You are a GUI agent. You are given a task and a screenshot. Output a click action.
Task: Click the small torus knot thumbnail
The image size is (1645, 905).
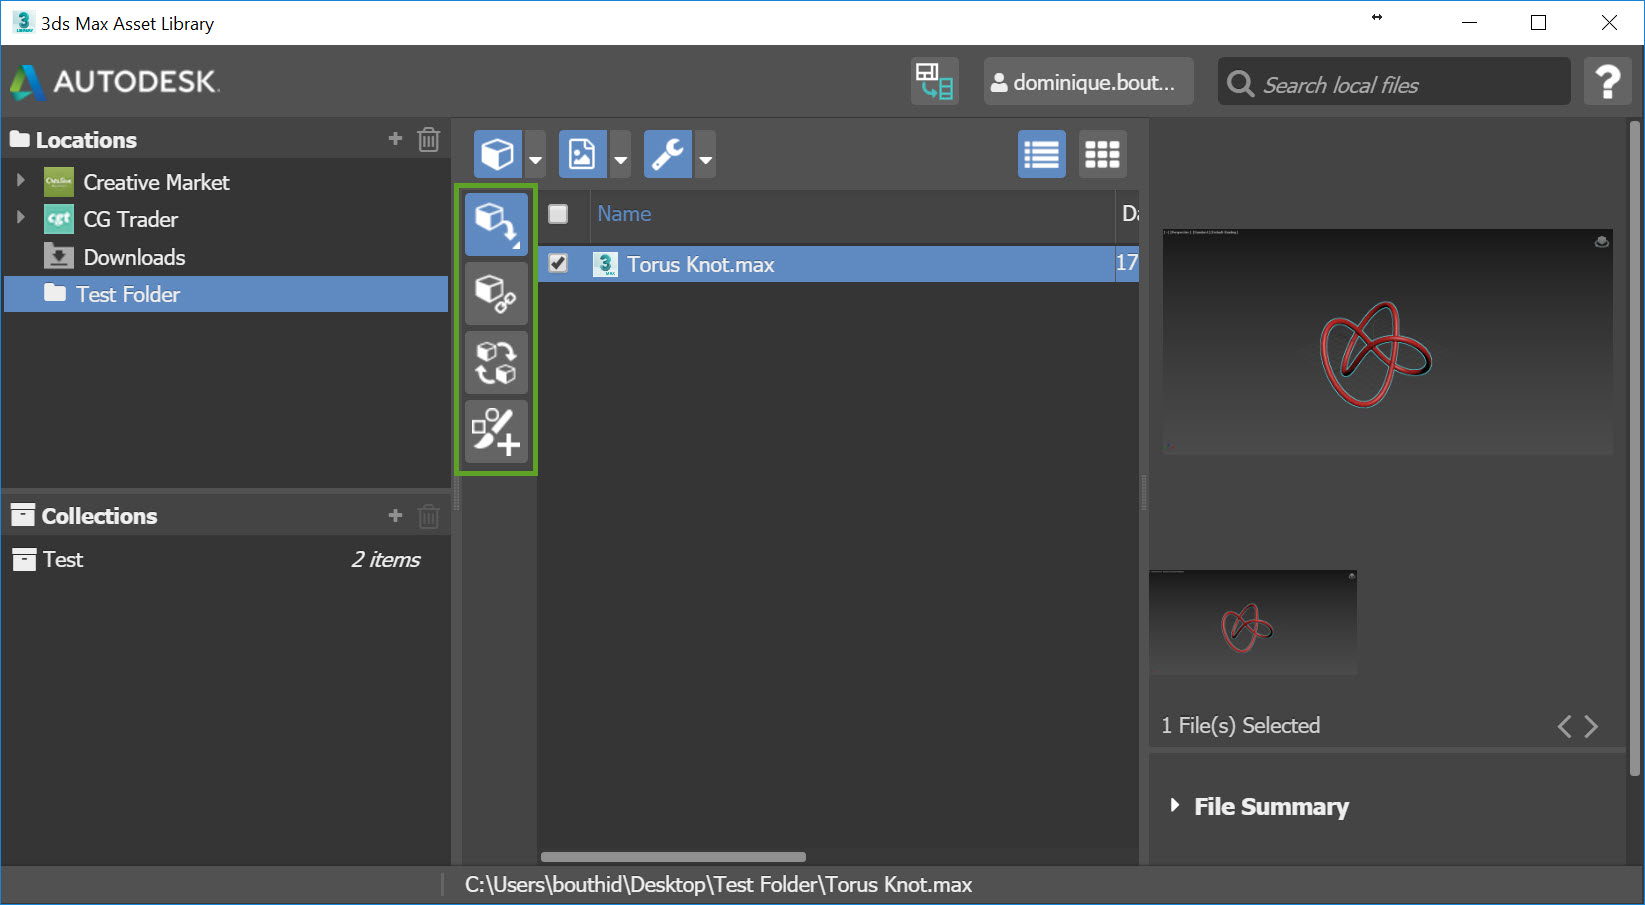[1253, 622]
